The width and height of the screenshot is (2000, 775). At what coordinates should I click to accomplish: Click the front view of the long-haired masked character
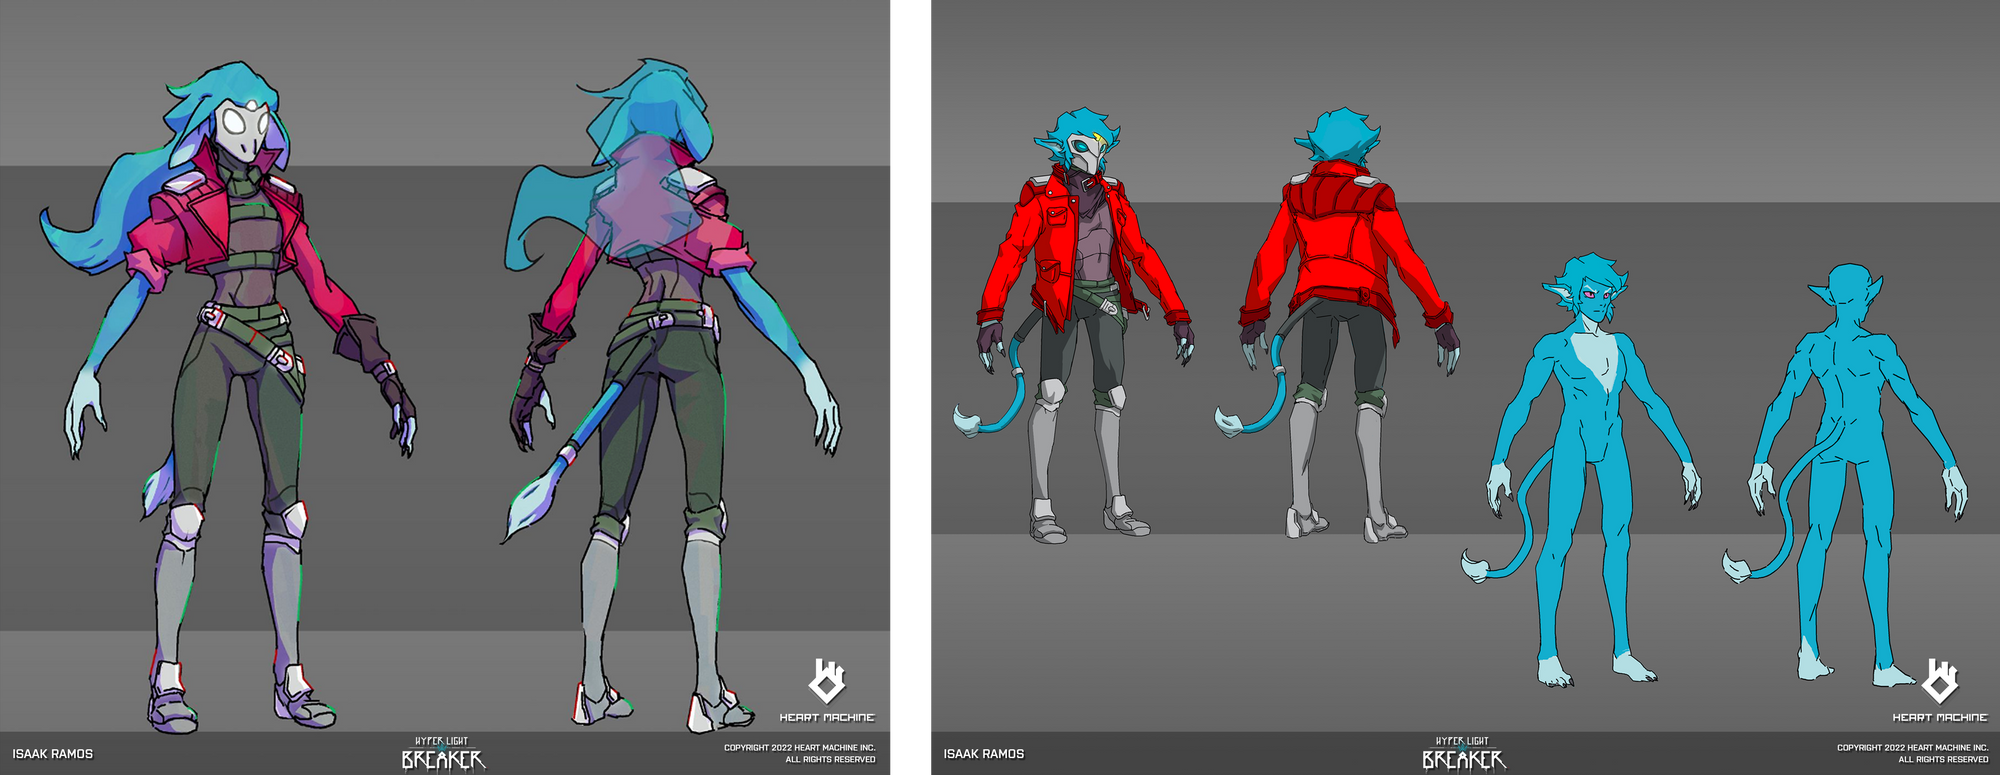click(x=229, y=397)
